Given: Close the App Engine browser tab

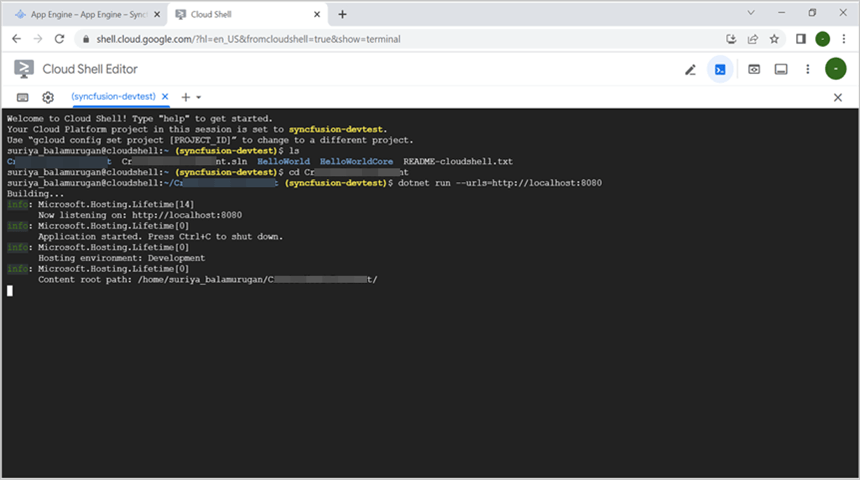Looking at the screenshot, I should pos(157,15).
